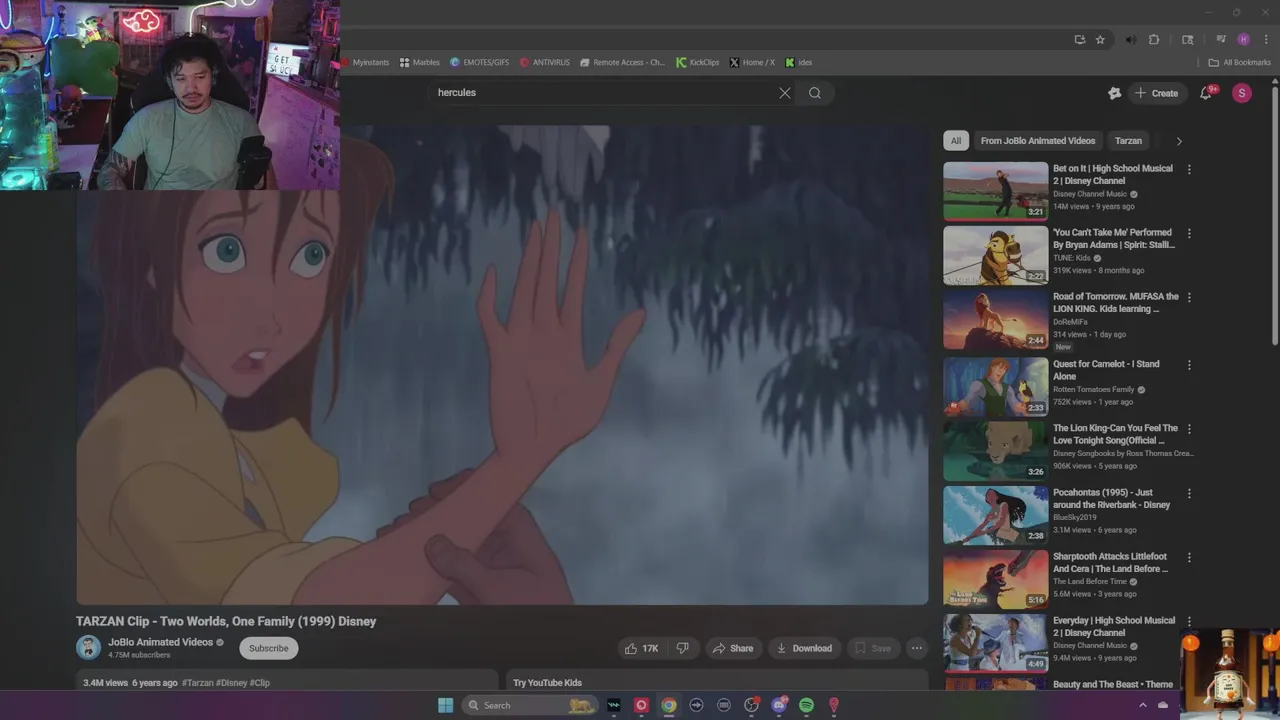Open the Chrome extensions puzzle icon

tap(1154, 40)
